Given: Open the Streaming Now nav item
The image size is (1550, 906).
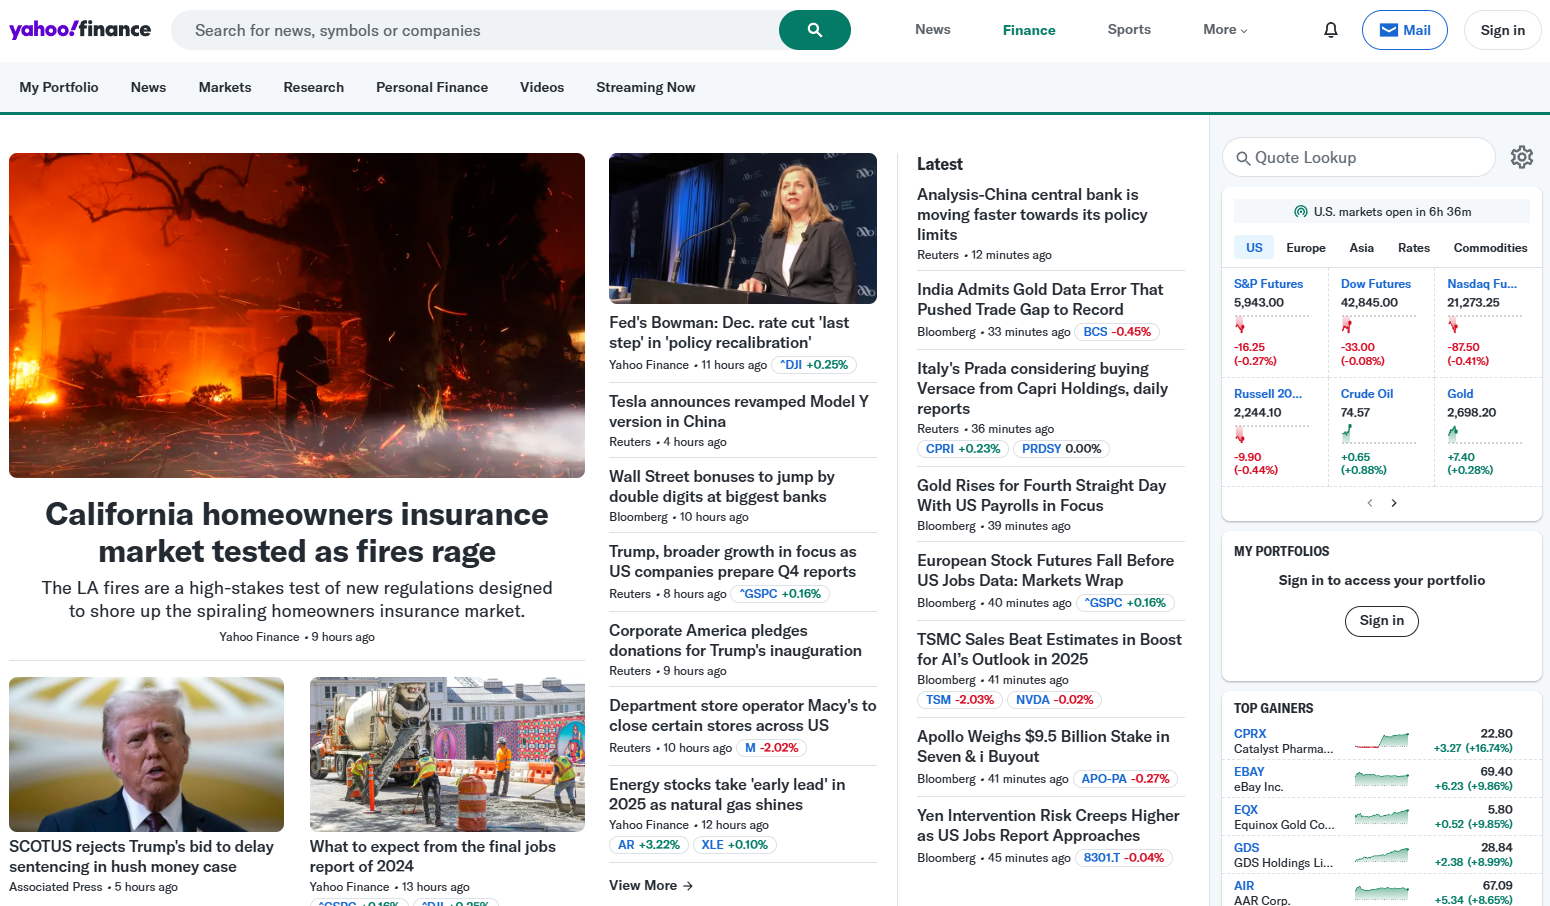Looking at the screenshot, I should coord(645,87).
